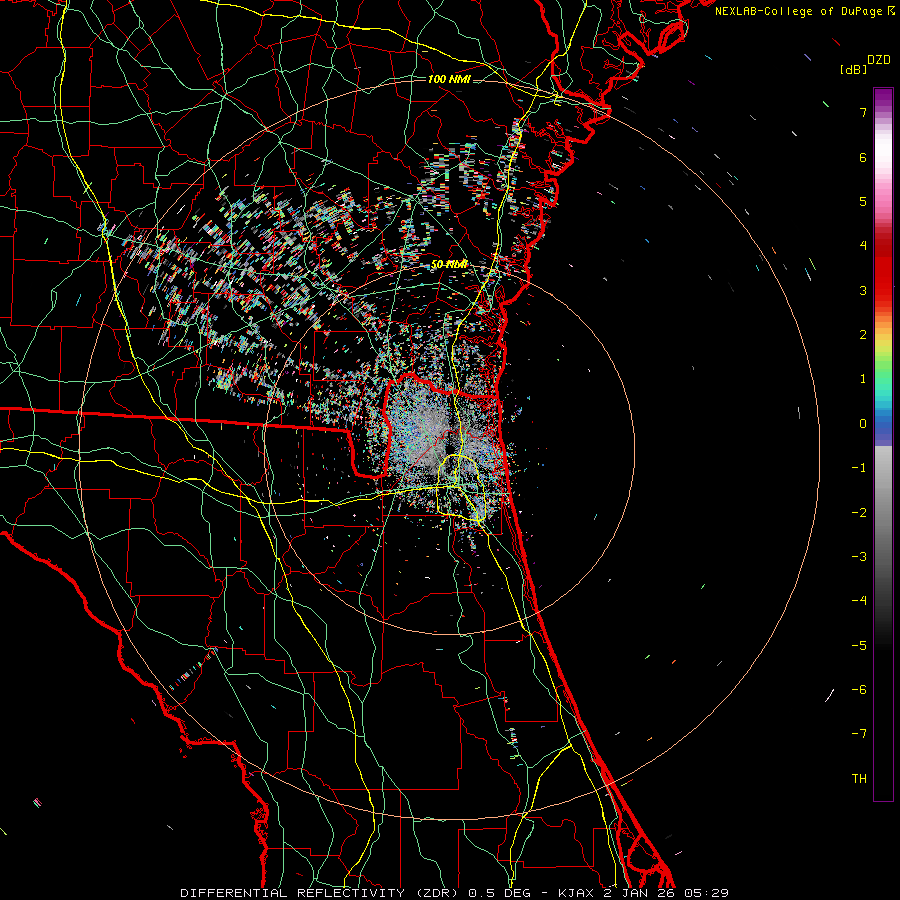
Task: Click the '-4' value on color scale
Action: [x=859, y=601]
